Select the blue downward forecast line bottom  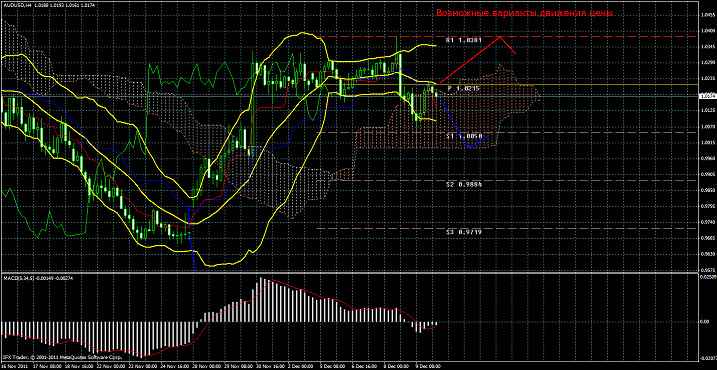coord(467,147)
